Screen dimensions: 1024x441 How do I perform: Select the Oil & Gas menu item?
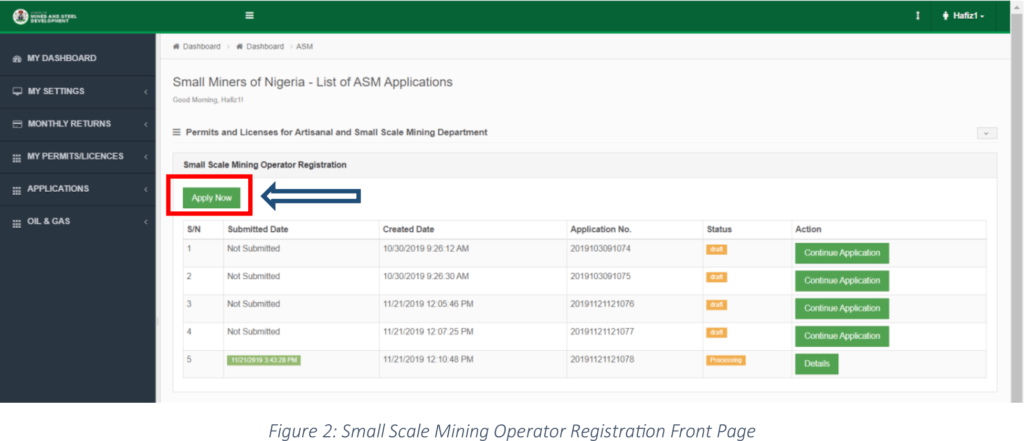[x=48, y=221]
